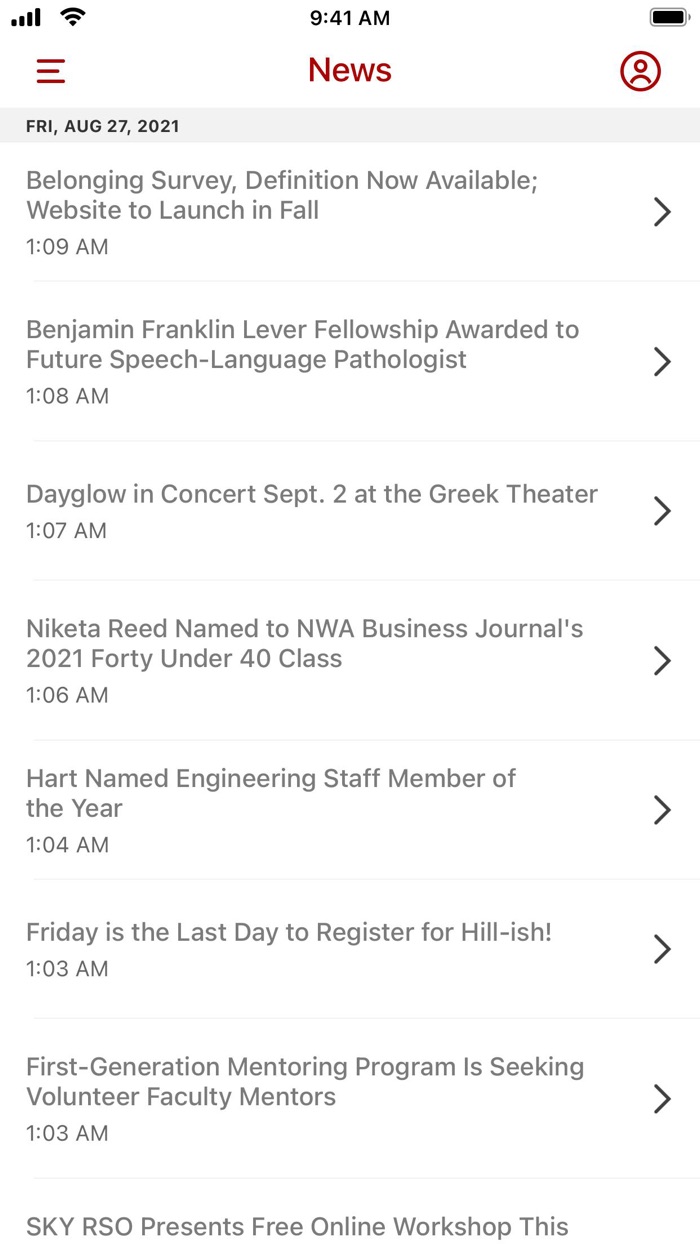The height and width of the screenshot is (1244, 700).
Task: Tap the 9:41 AM clock in the status bar
Action: [x=350, y=17]
